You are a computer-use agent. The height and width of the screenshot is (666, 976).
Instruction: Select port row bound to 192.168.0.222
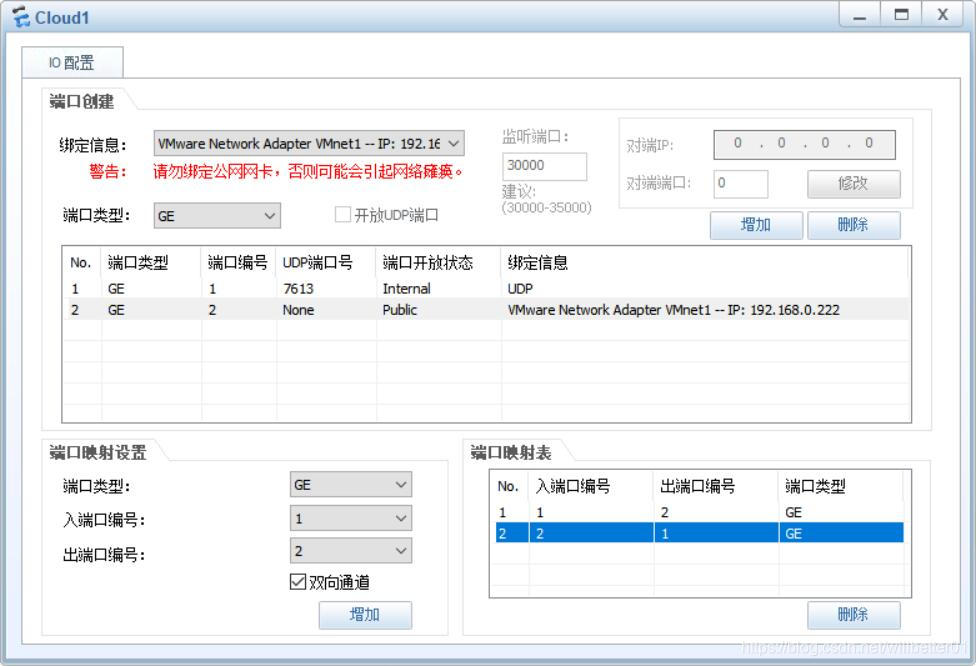pos(486,310)
